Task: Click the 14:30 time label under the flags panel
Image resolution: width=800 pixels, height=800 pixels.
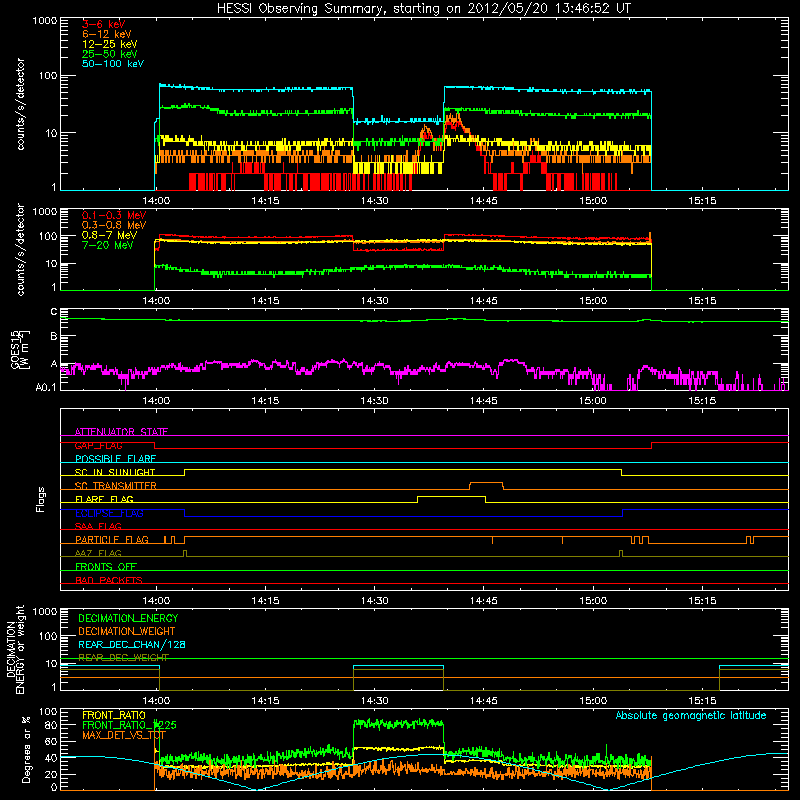Action: click(374, 601)
